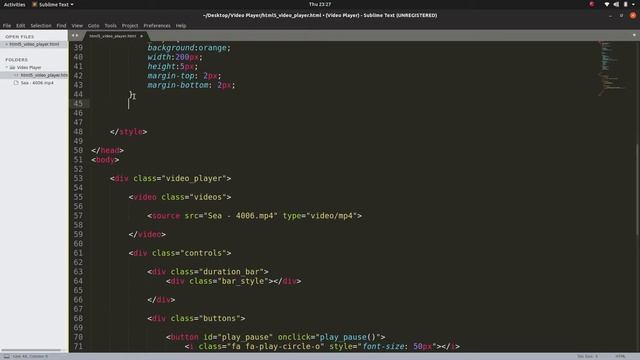This screenshot has width=640, height=360.
Task: Collapse the Video Player folder arrow
Action: (x=7, y=67)
